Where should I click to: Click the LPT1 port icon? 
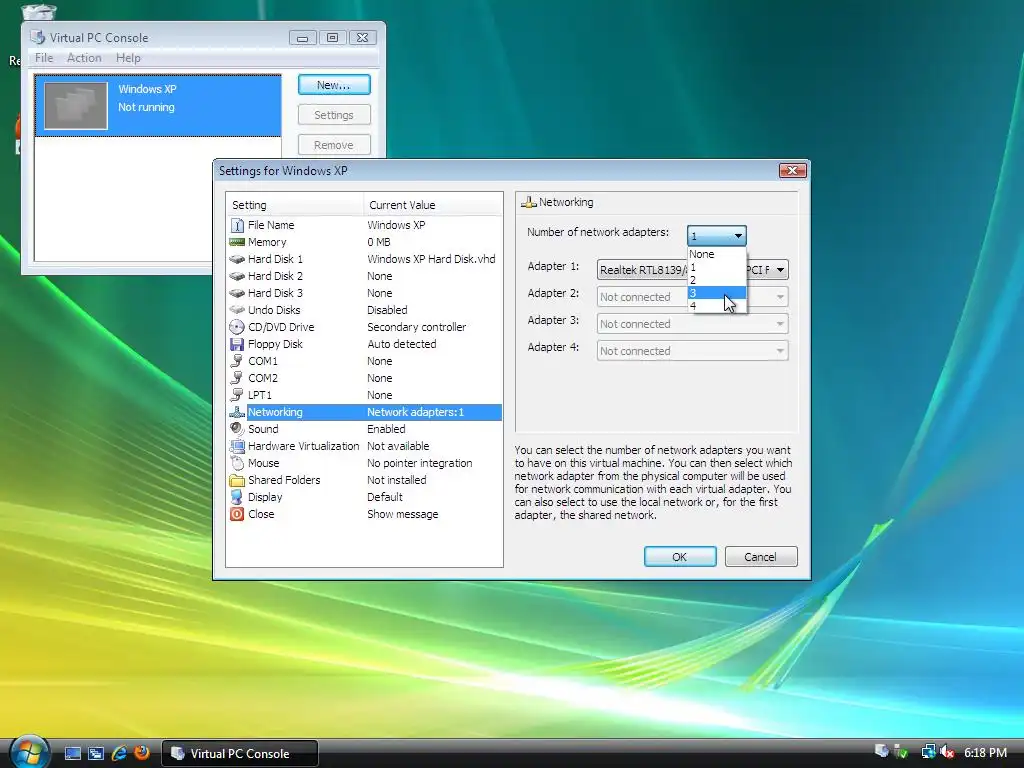point(237,395)
